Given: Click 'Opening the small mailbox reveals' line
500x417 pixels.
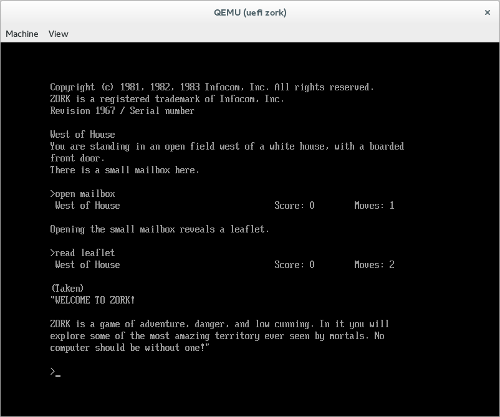Looking at the screenshot, I should 159,229.
